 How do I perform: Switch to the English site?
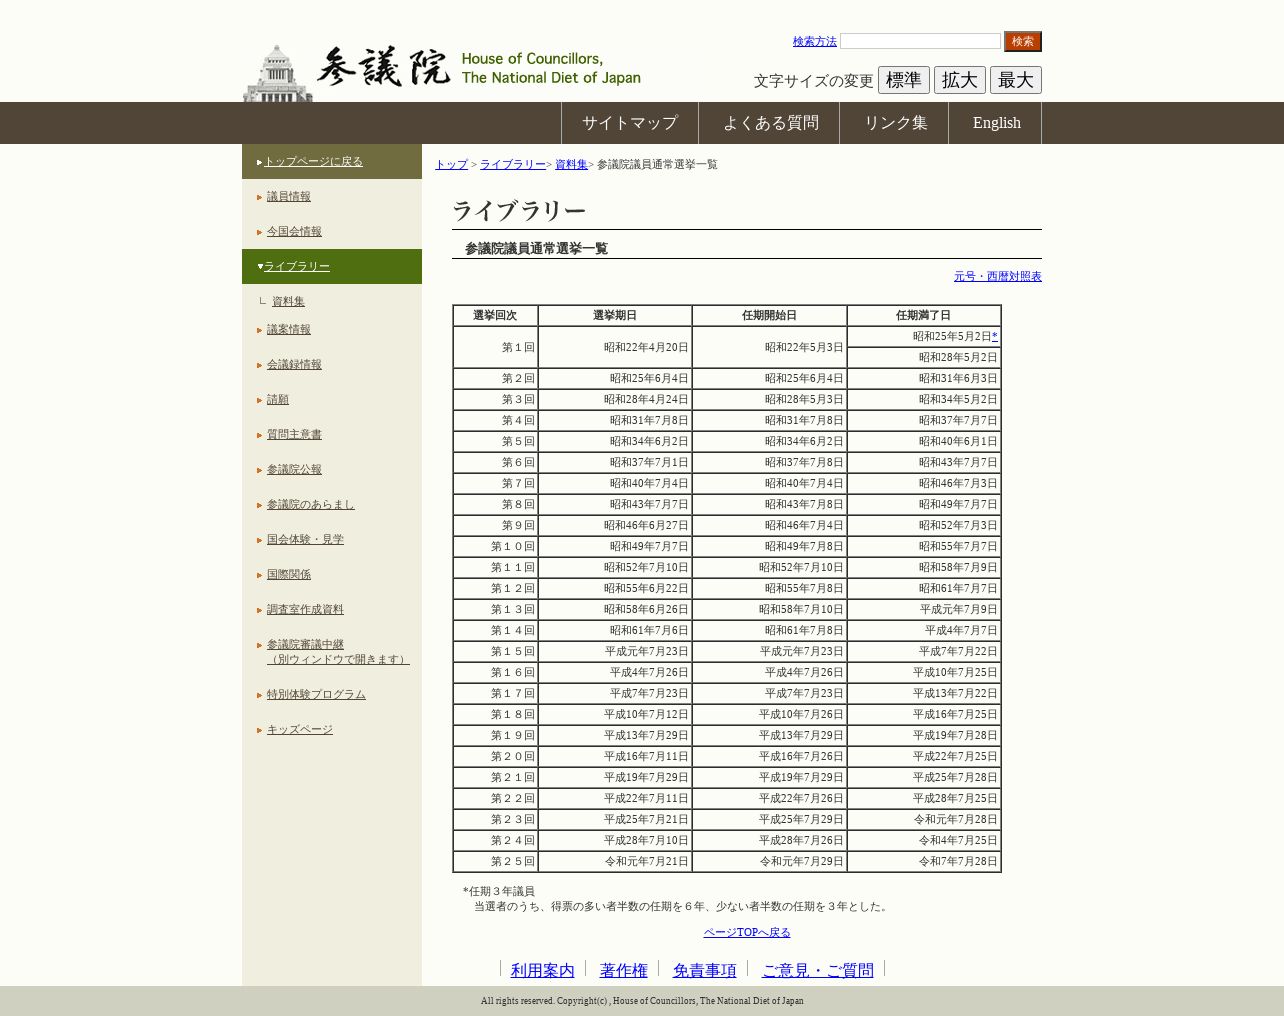[x=996, y=123]
